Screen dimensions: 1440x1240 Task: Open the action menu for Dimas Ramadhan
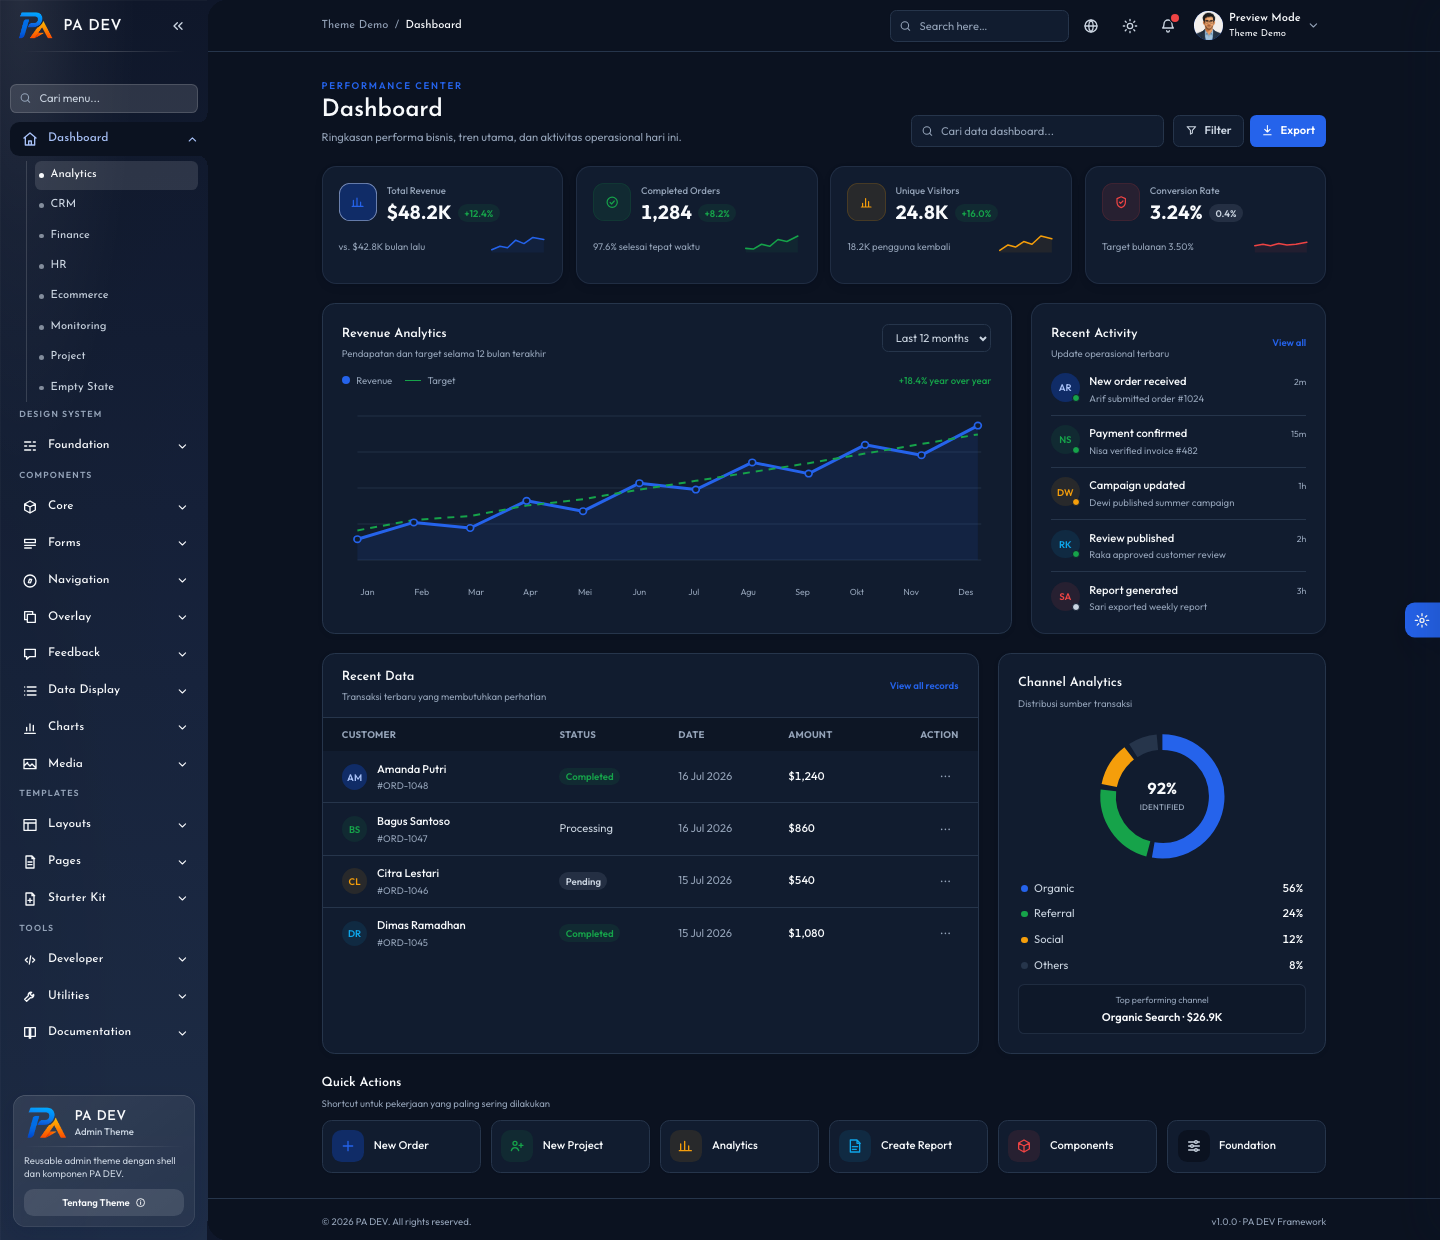[945, 933]
